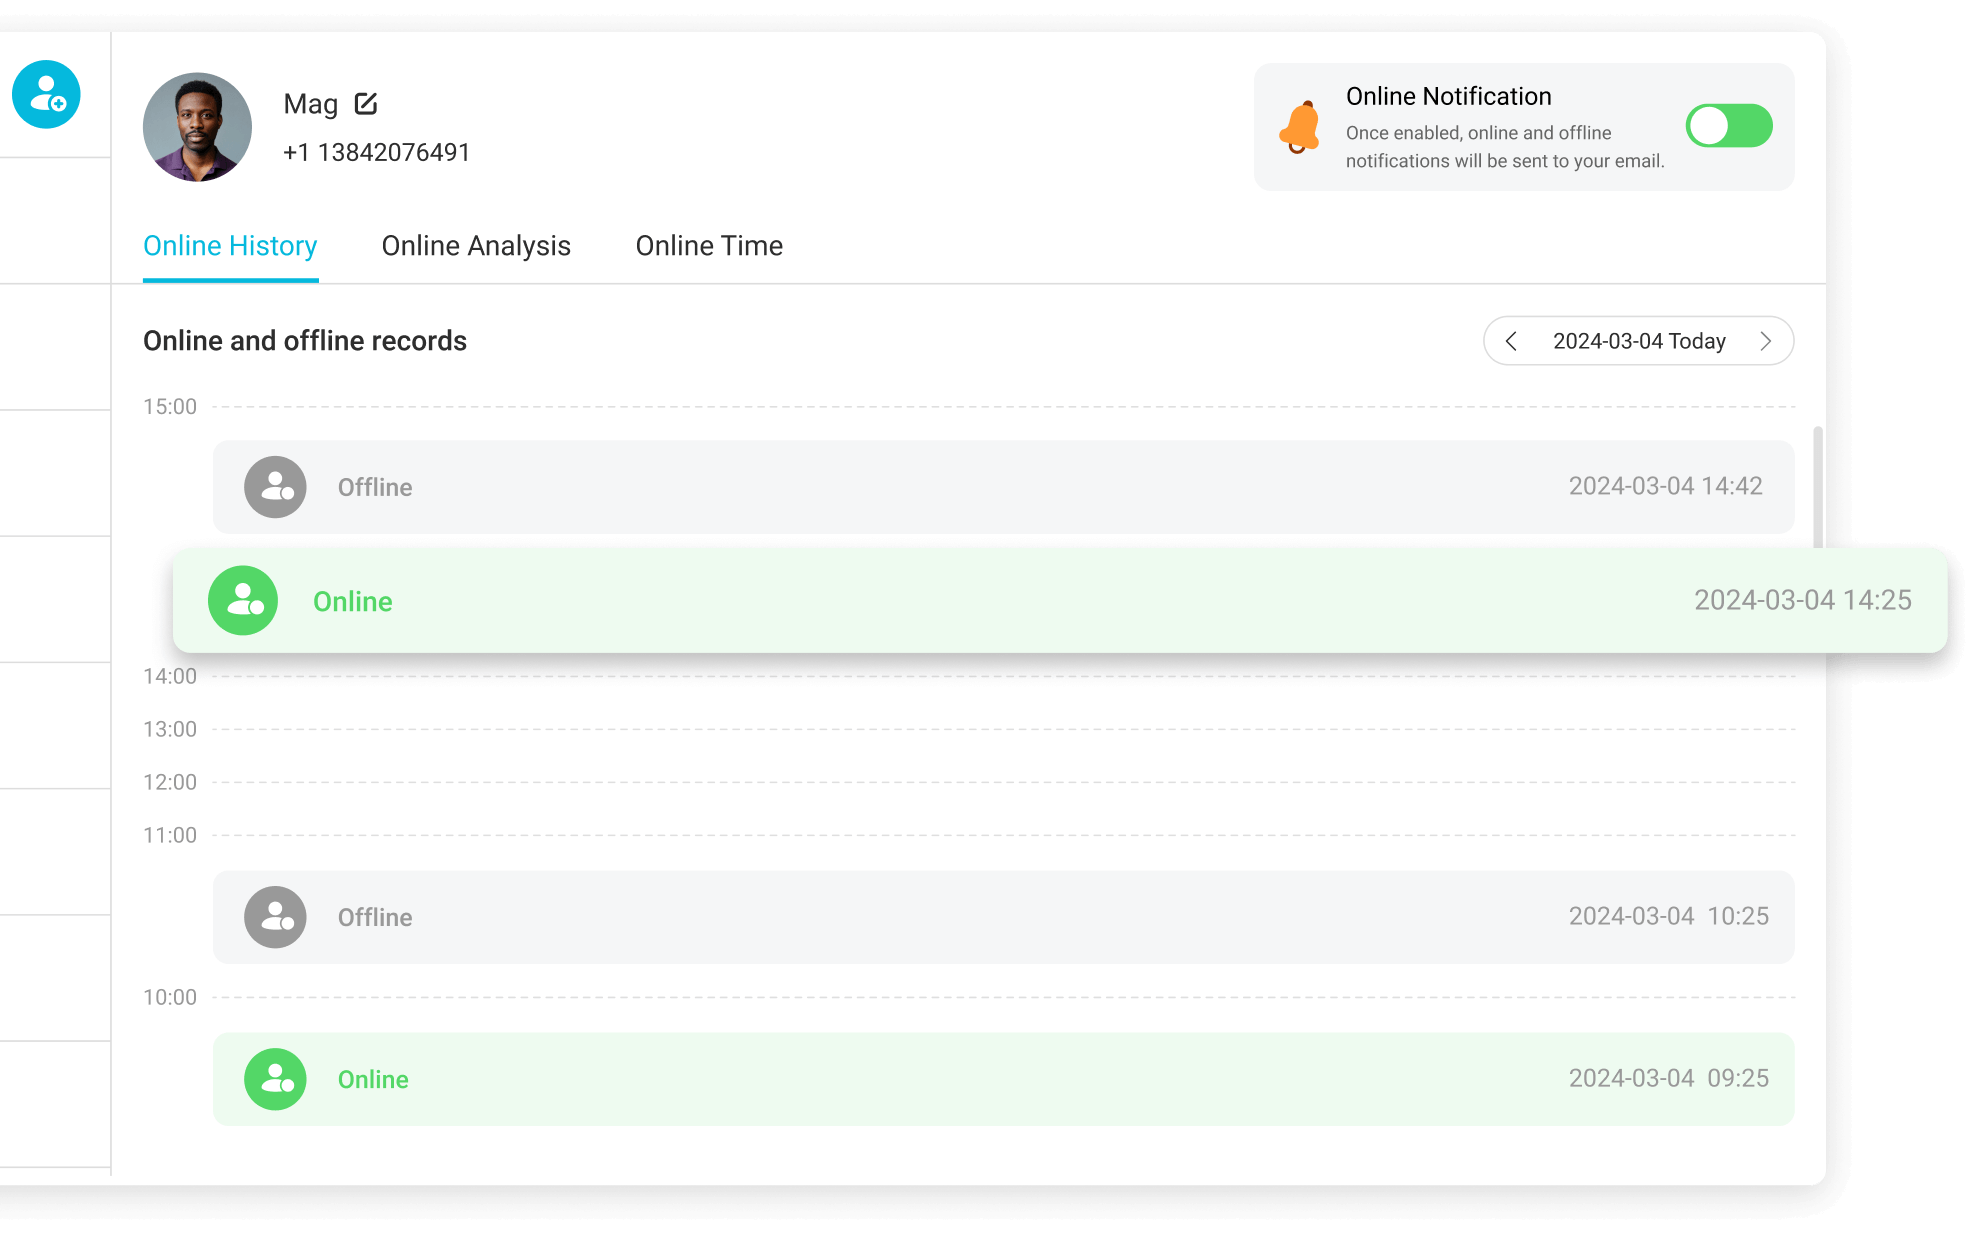Enable online notifications via green toggle
The image size is (1972, 1234).
(1727, 127)
